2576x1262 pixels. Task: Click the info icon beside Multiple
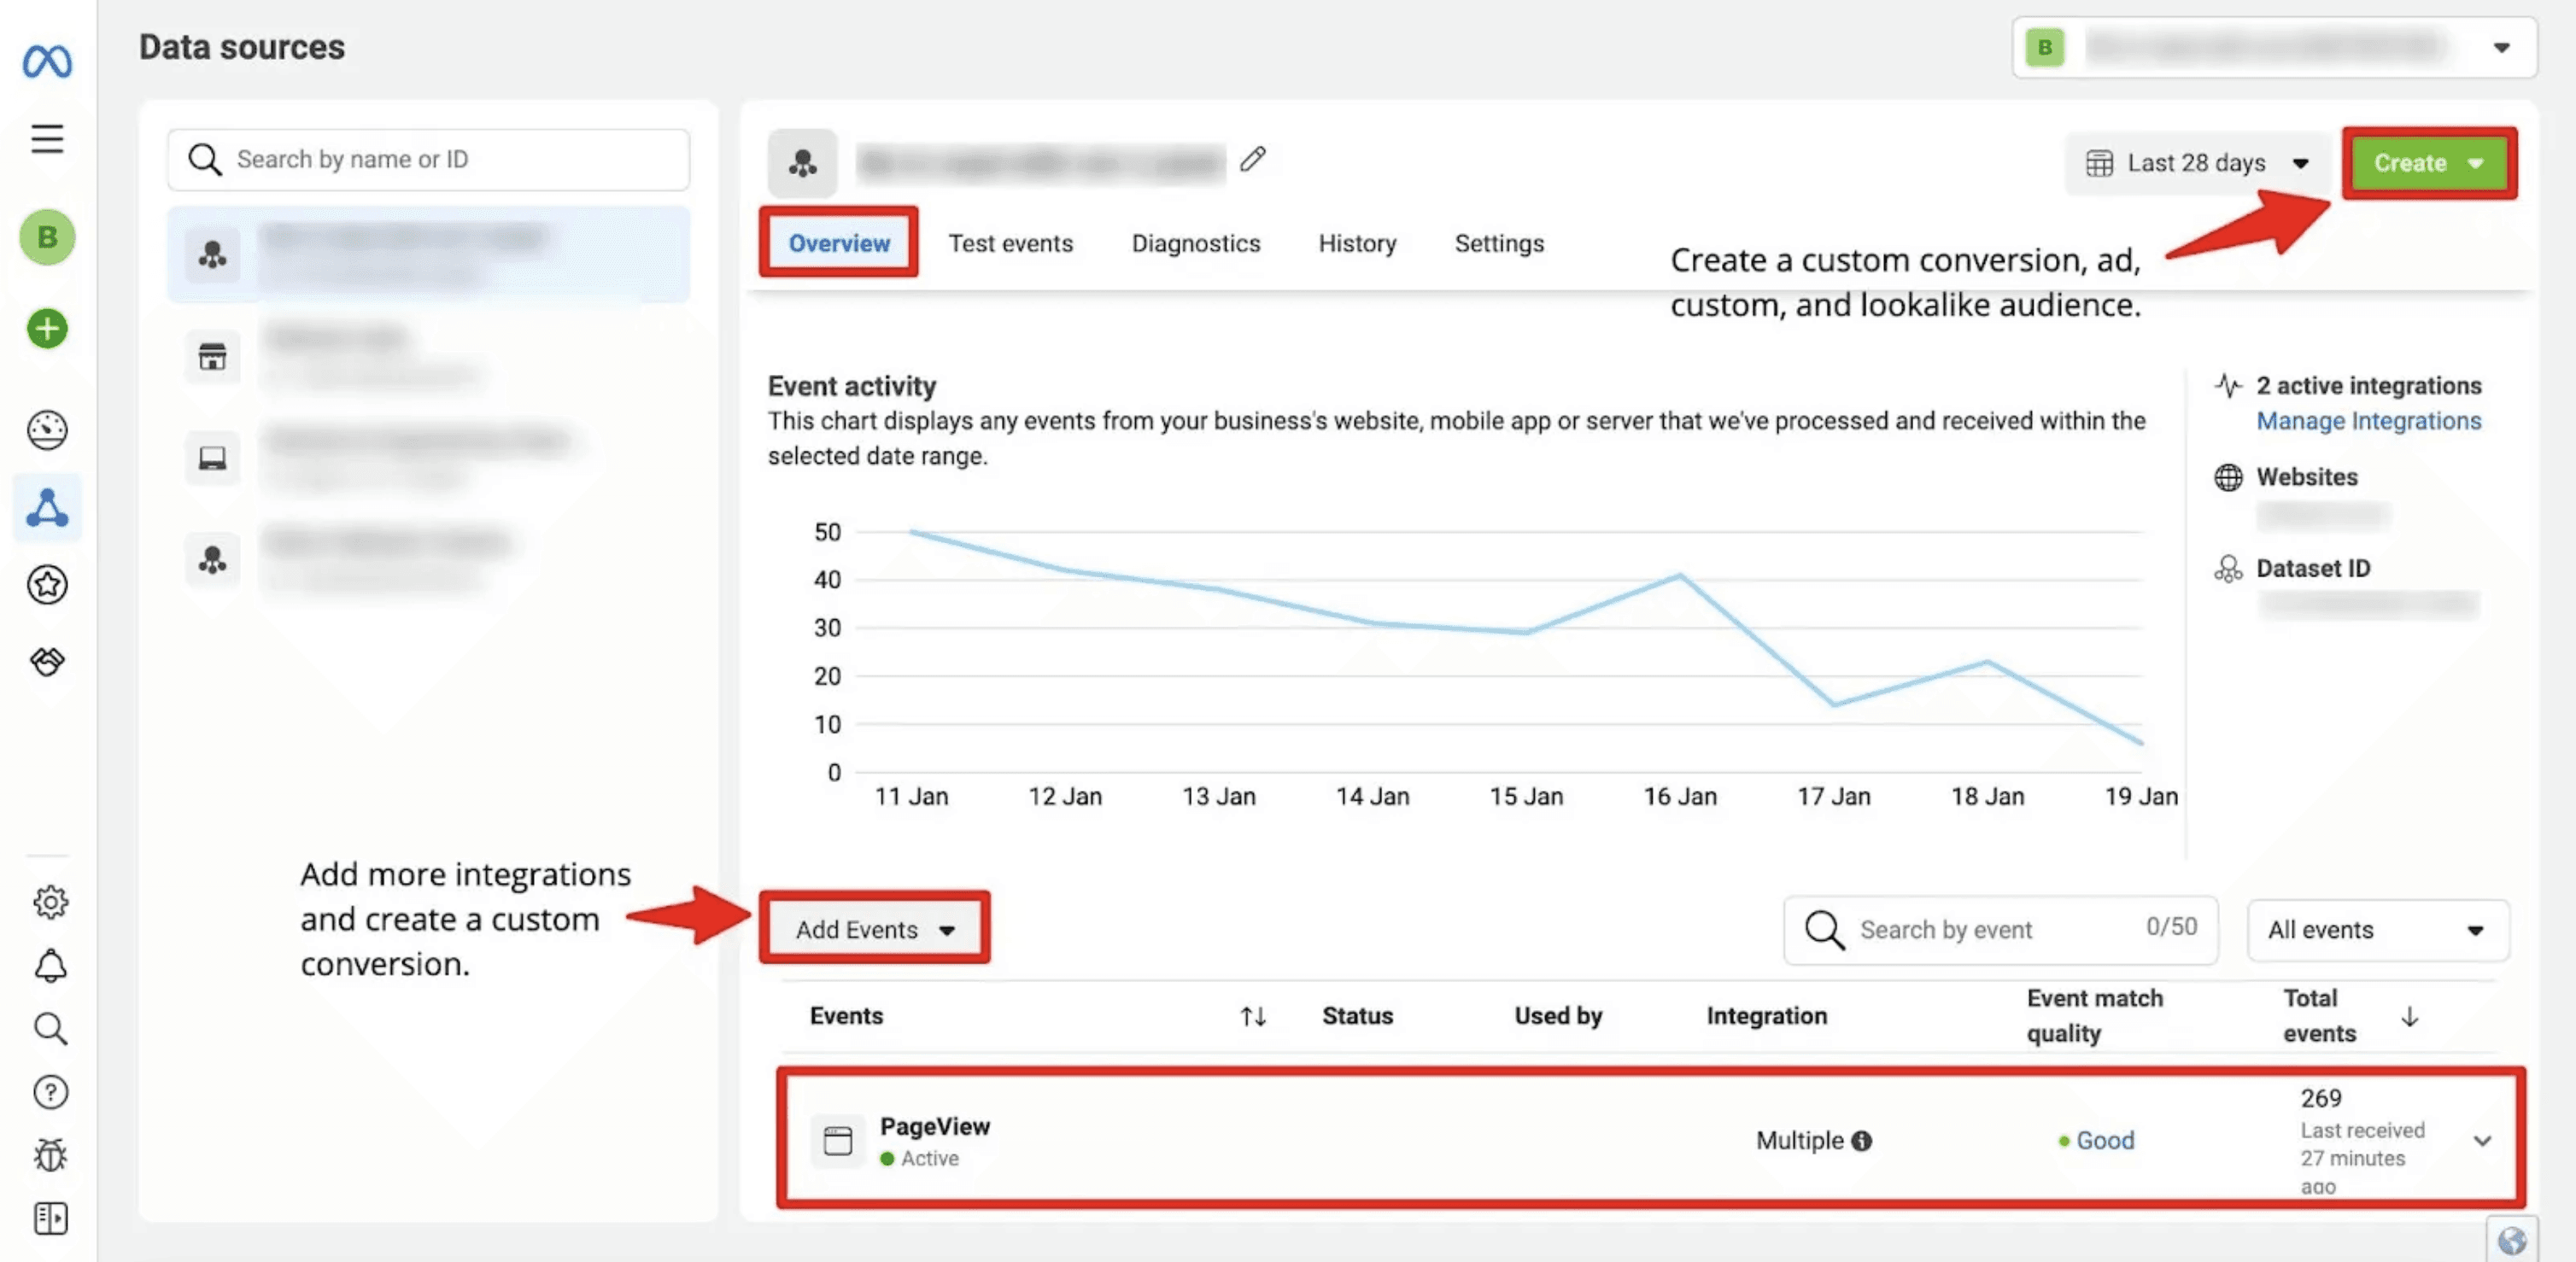1861,1141
